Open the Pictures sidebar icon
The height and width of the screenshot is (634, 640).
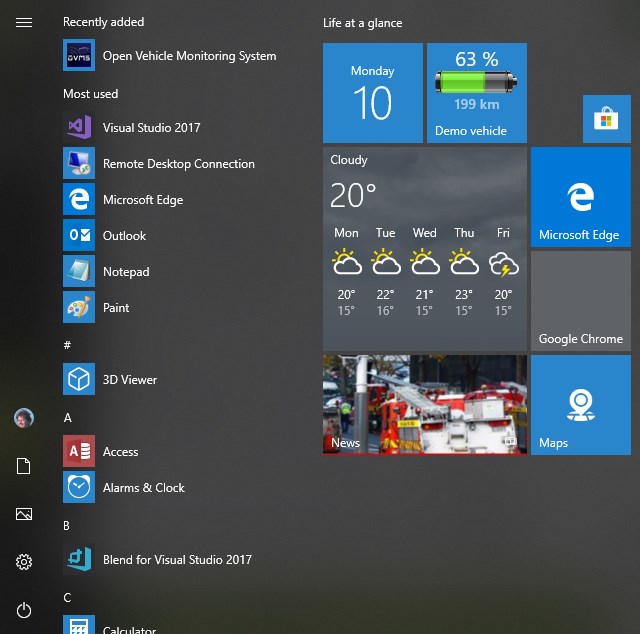(24, 514)
